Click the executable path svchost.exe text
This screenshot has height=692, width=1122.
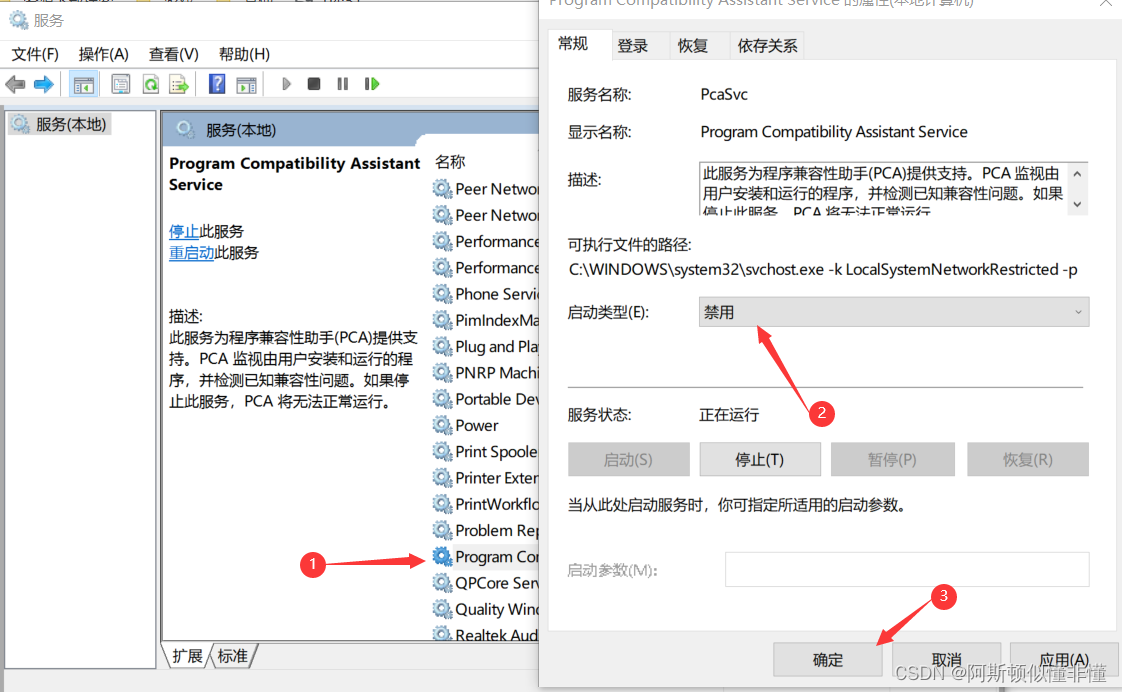[x=823, y=270]
